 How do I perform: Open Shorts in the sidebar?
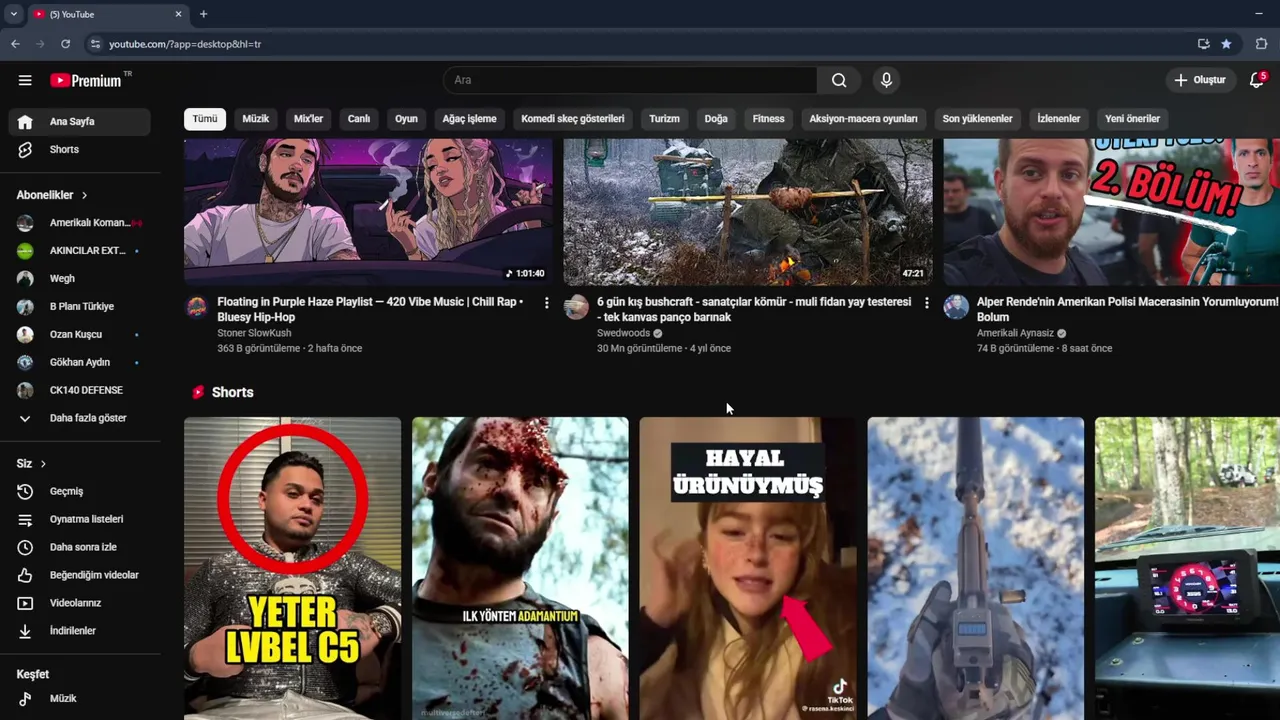(x=80, y=149)
